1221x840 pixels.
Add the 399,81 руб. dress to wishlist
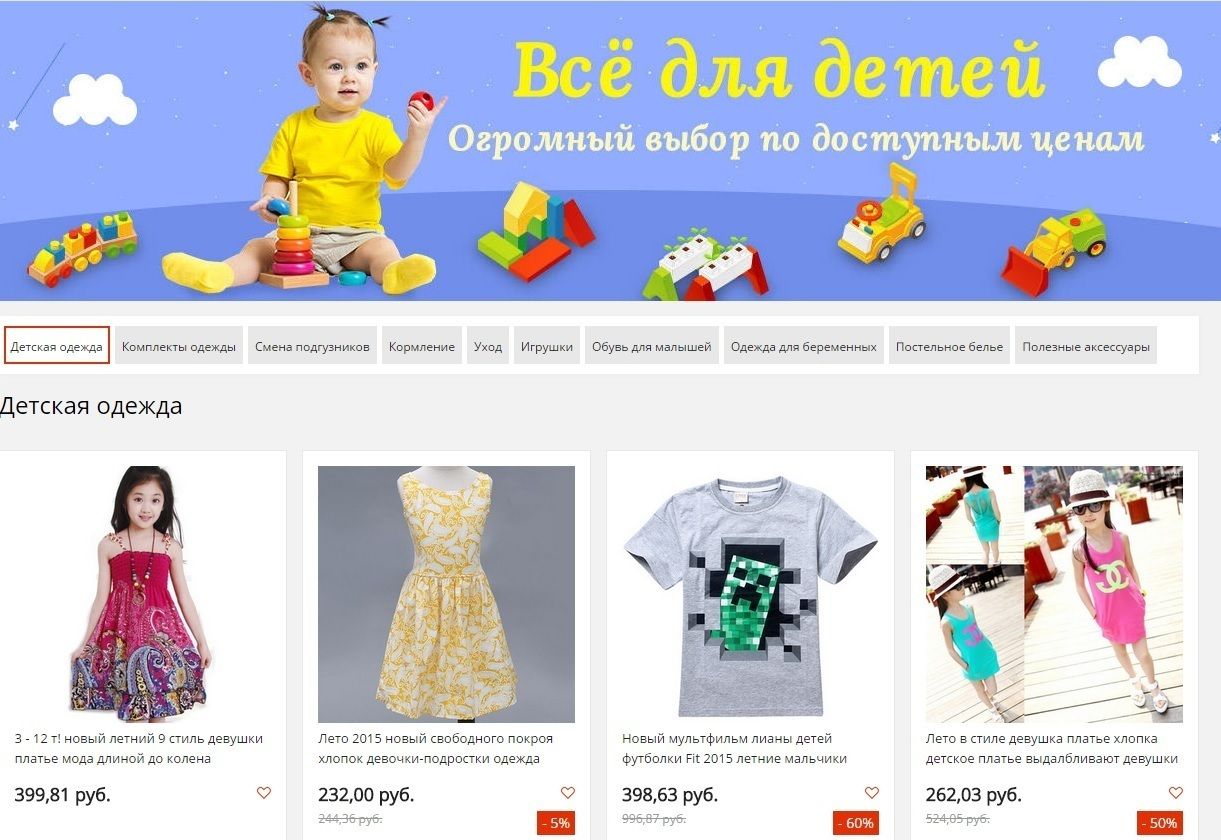click(x=264, y=793)
